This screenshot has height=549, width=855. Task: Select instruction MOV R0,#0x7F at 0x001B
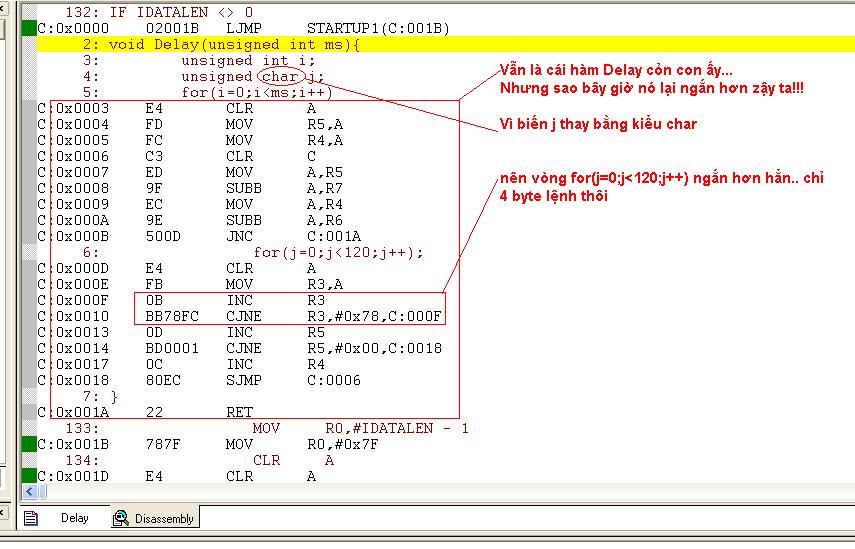208,444
